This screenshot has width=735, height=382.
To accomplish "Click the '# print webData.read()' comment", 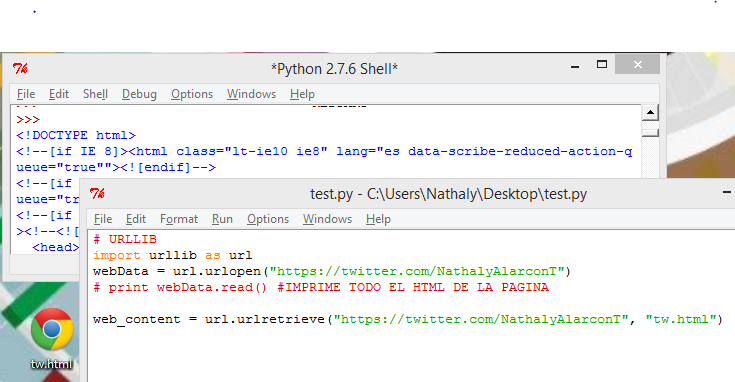I will [180, 287].
